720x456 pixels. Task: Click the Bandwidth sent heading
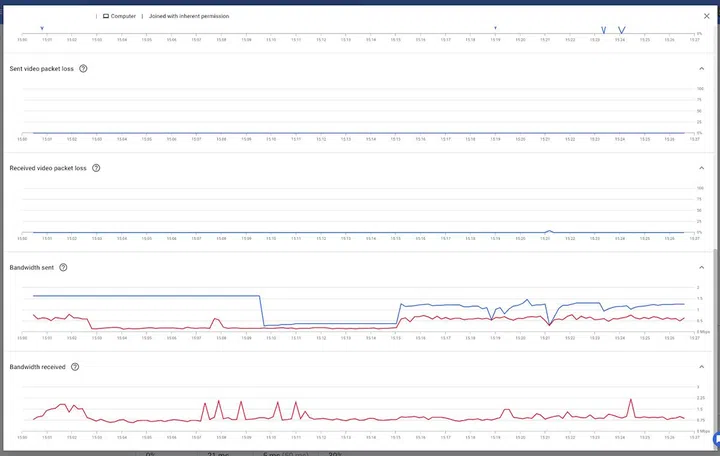(31, 268)
